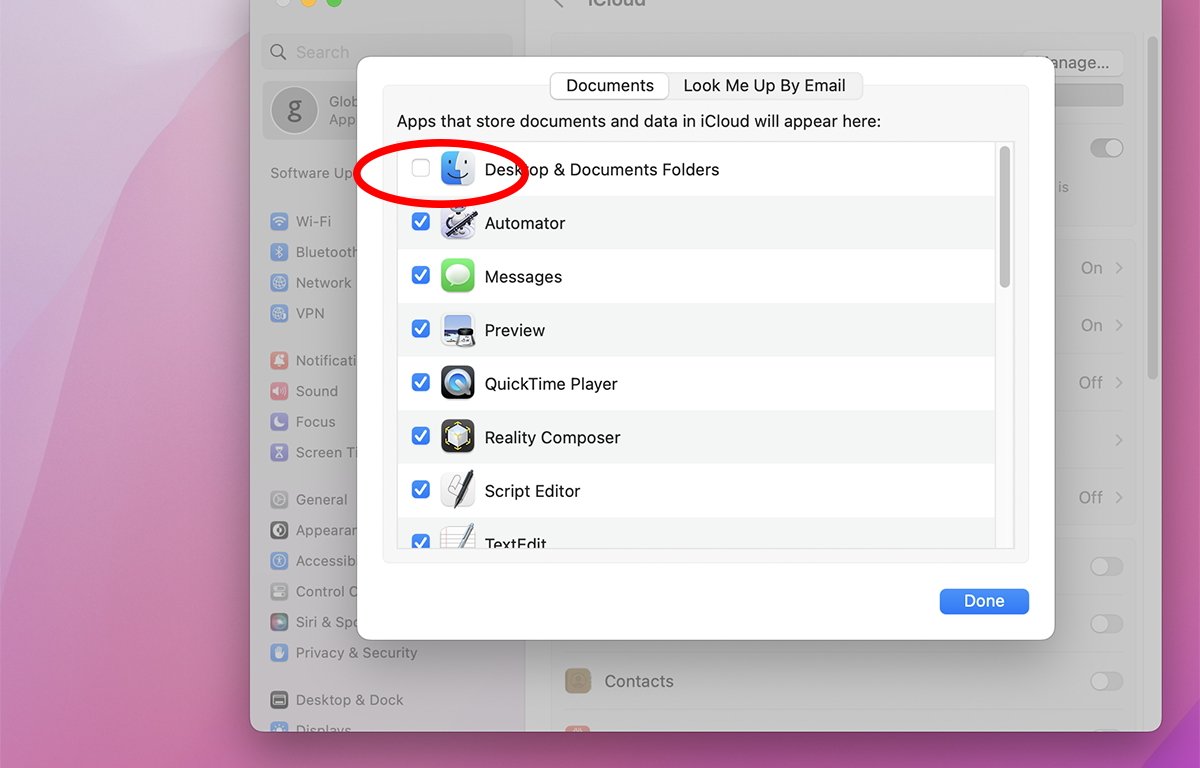Viewport: 1200px width, 768px height.
Task: Go back from the iCloud pane
Action: point(559,3)
